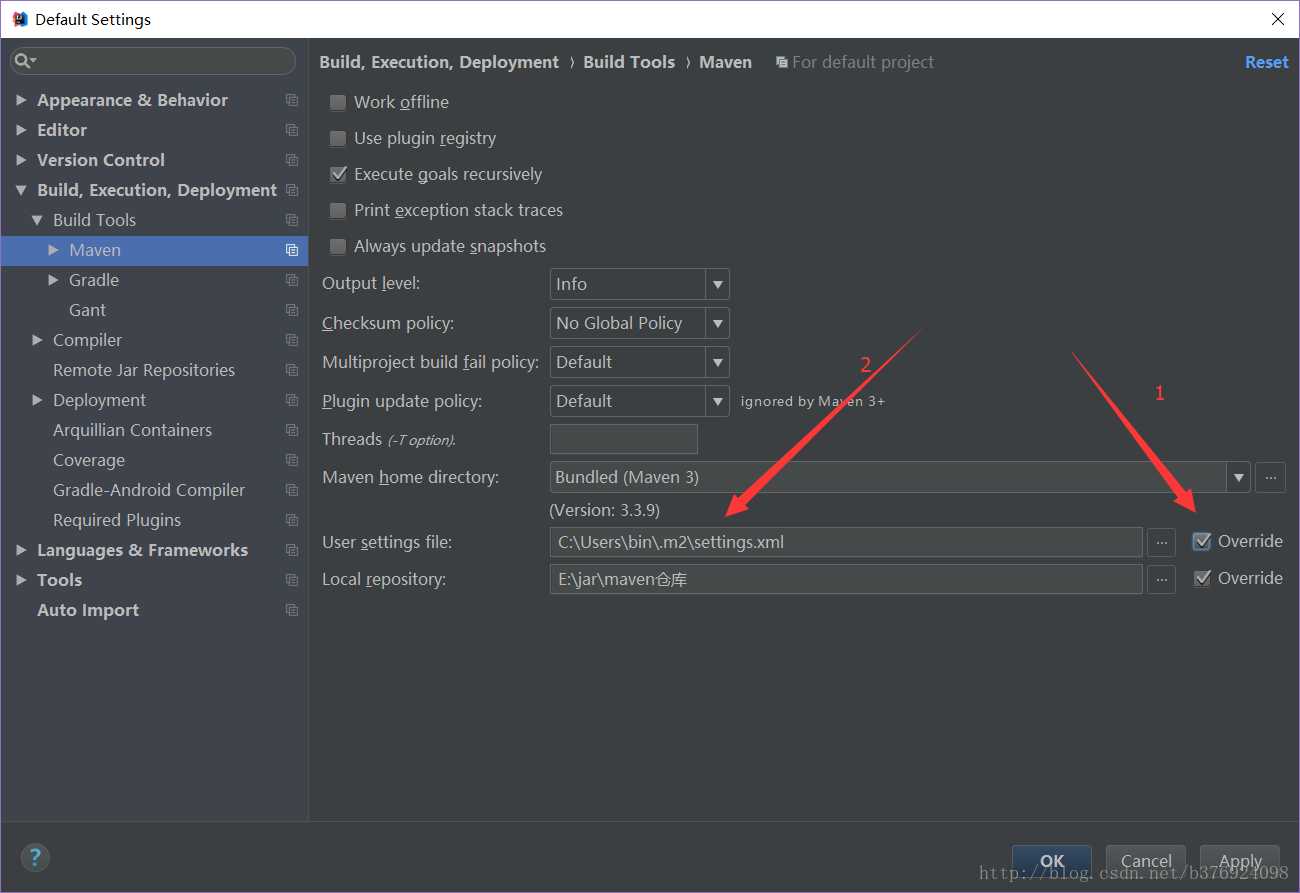This screenshot has height=893, width=1300.
Task: Click Build Tools in the breadcrumb
Action: pyautogui.click(x=629, y=62)
